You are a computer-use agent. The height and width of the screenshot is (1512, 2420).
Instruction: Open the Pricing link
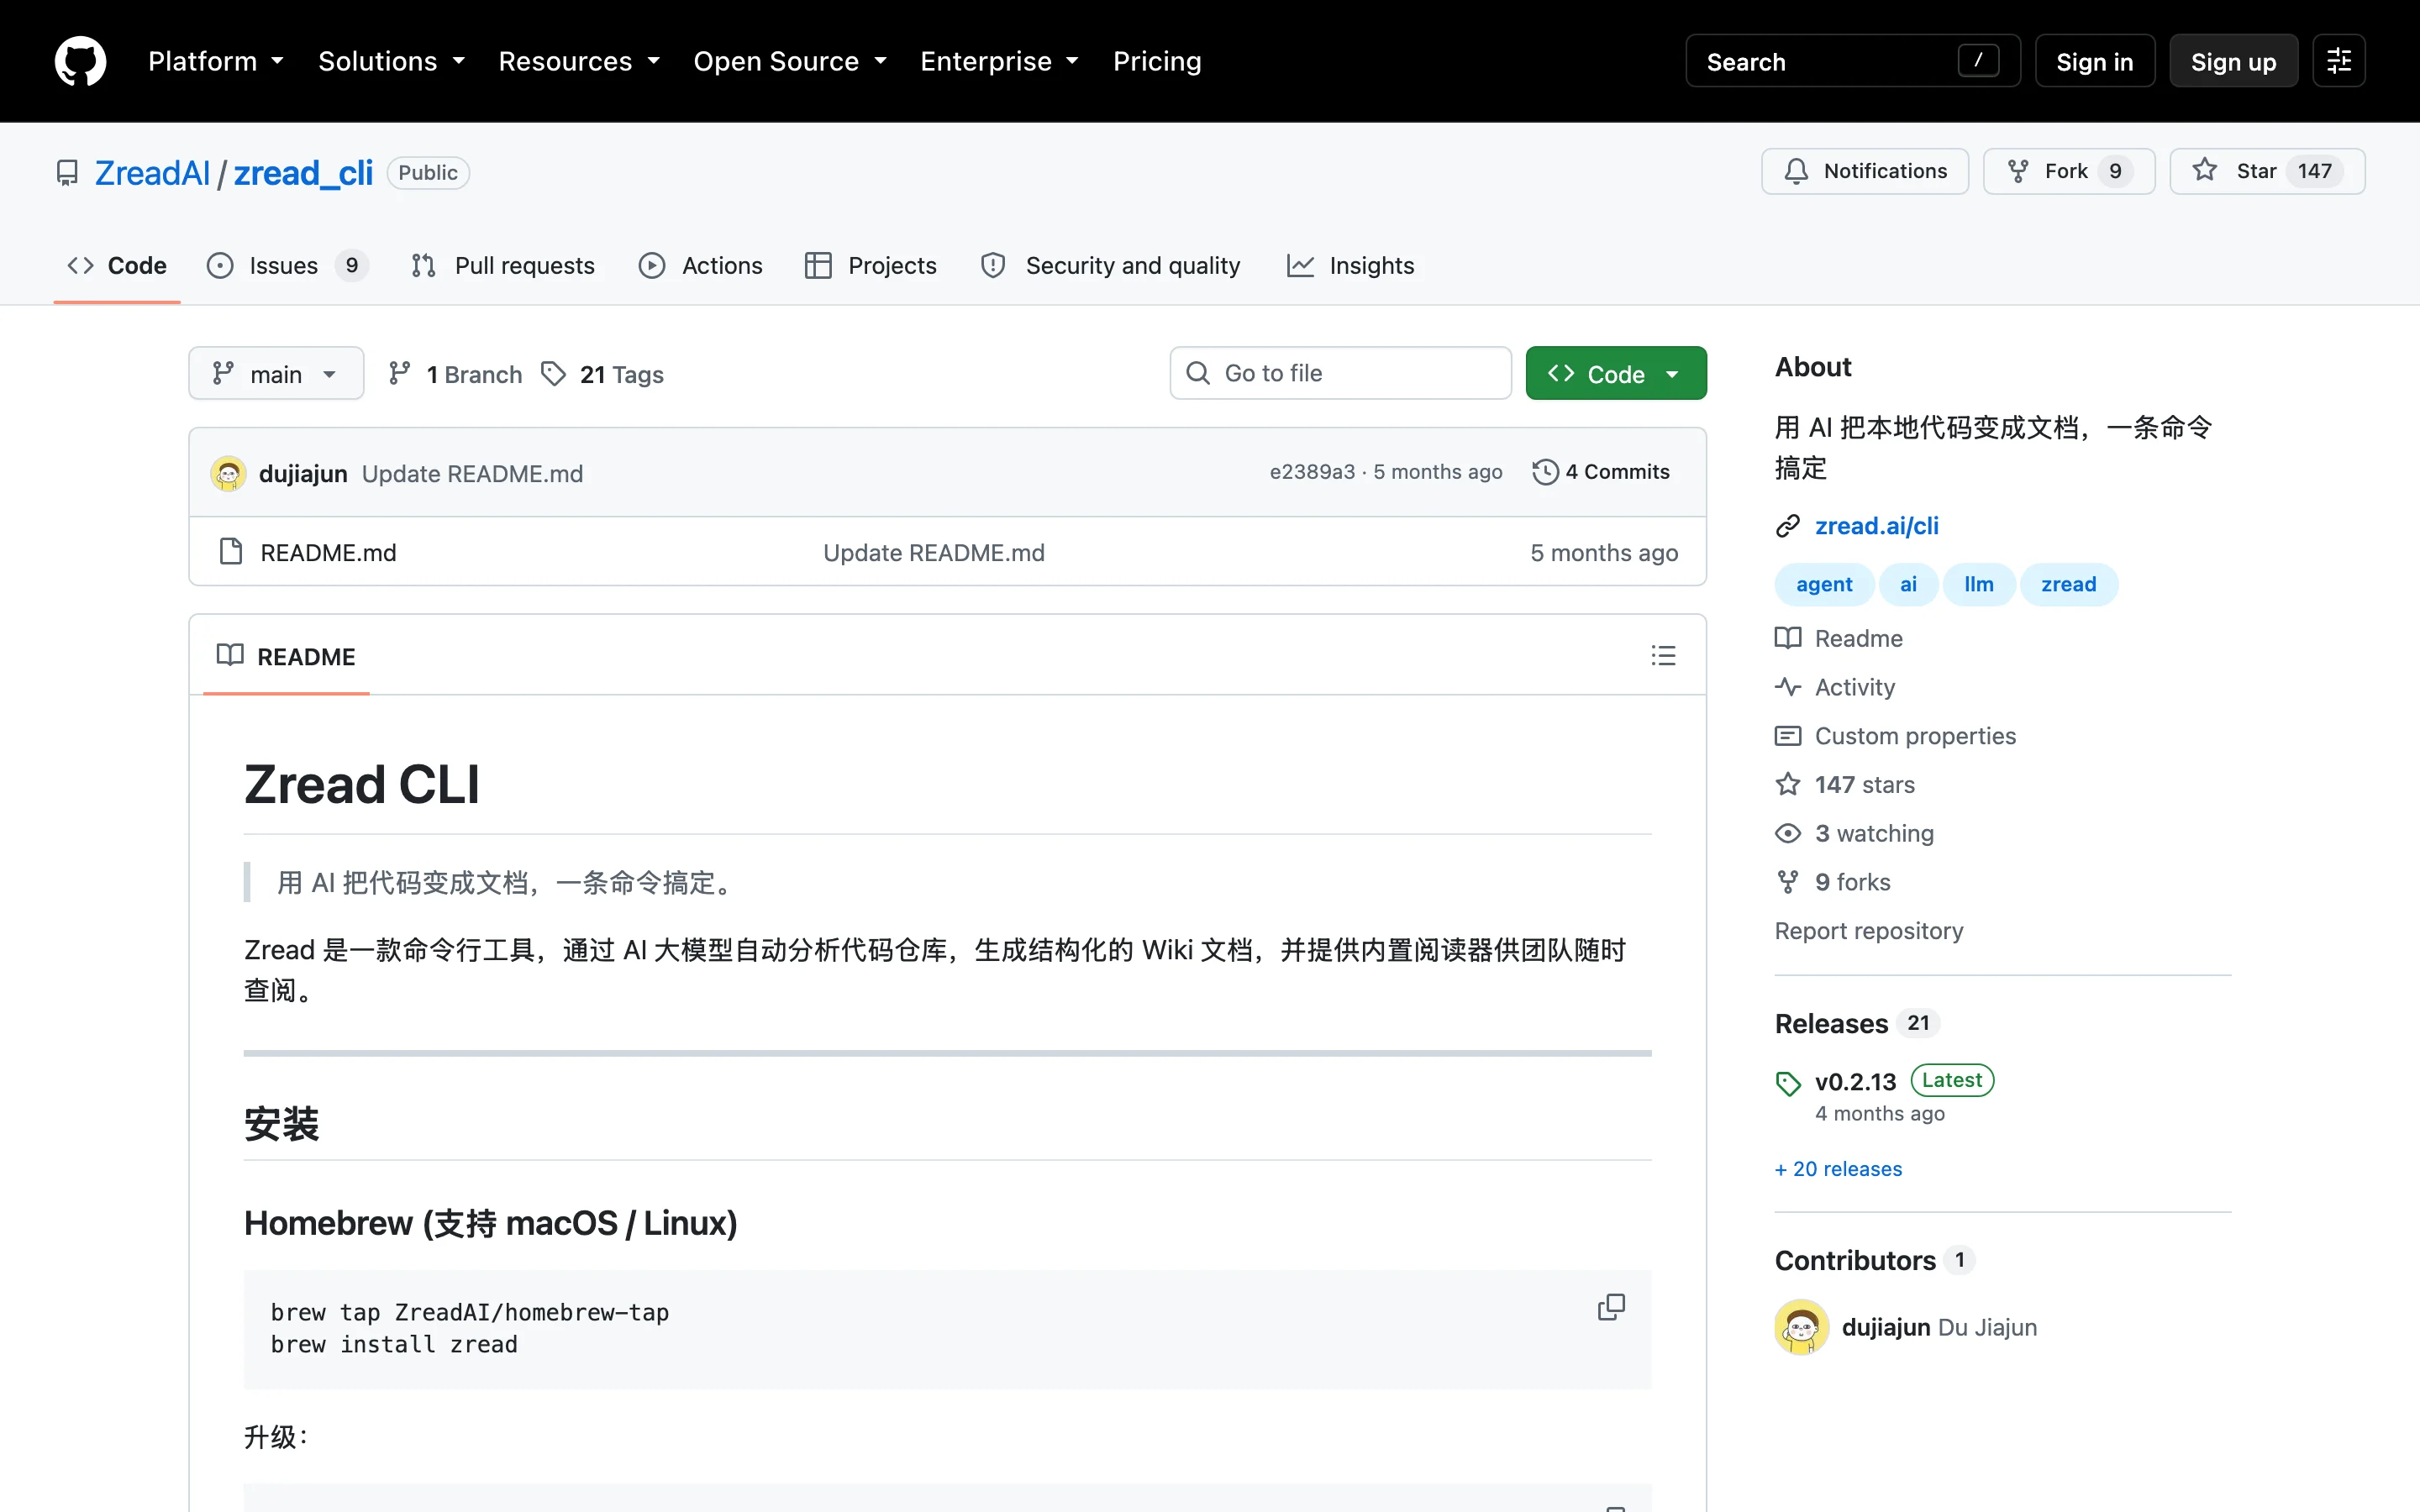coord(1157,61)
